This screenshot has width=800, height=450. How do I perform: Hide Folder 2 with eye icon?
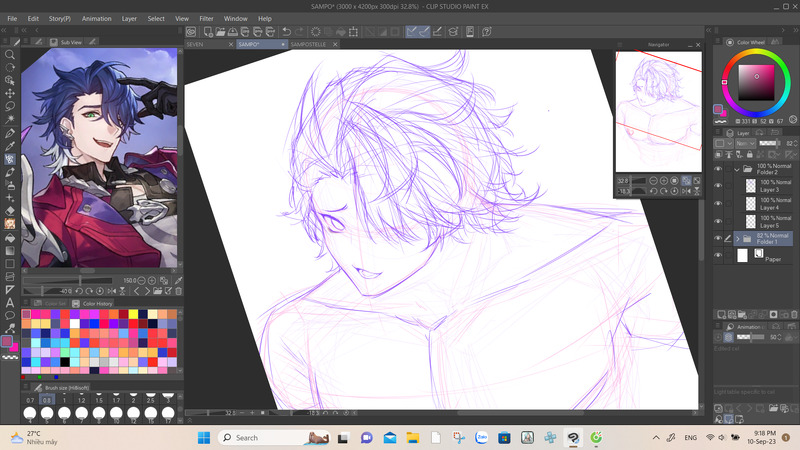718,170
